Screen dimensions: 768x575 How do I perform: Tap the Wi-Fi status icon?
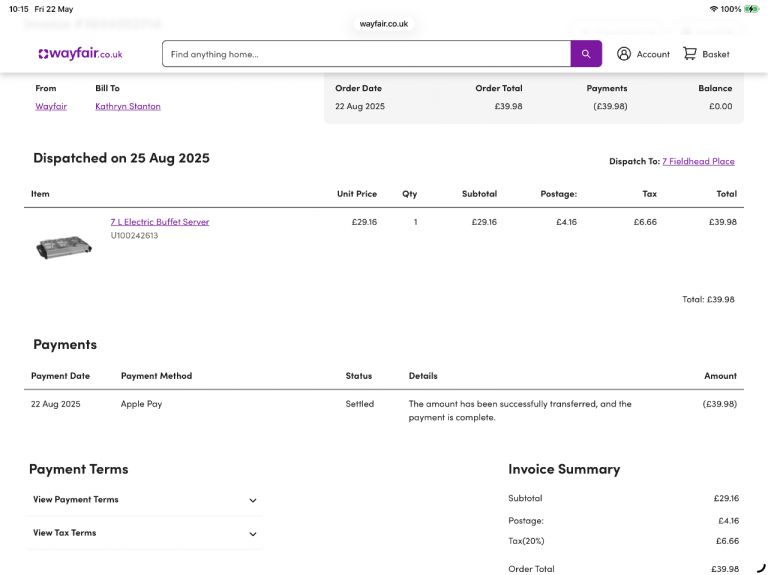coord(713,9)
